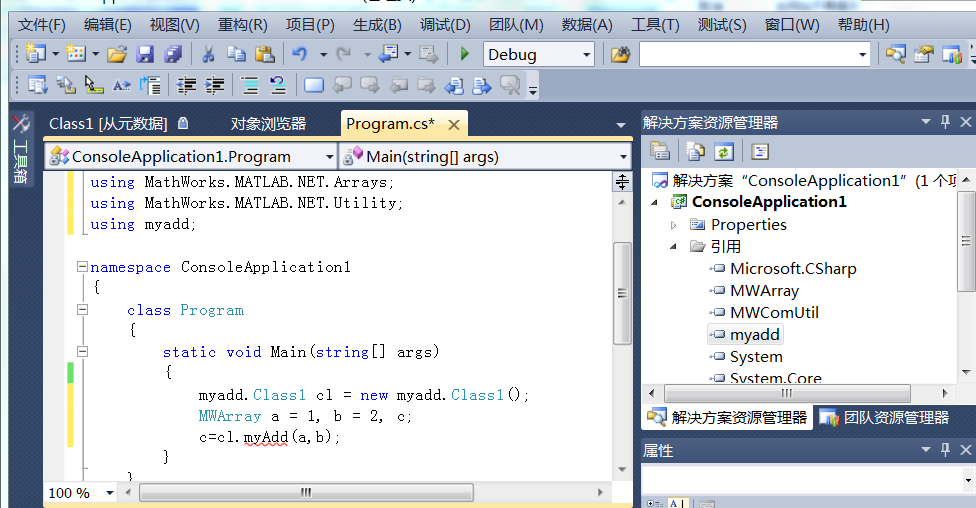Pin the Solution Explorer panel
The height and width of the screenshot is (508, 976).
tap(946, 121)
